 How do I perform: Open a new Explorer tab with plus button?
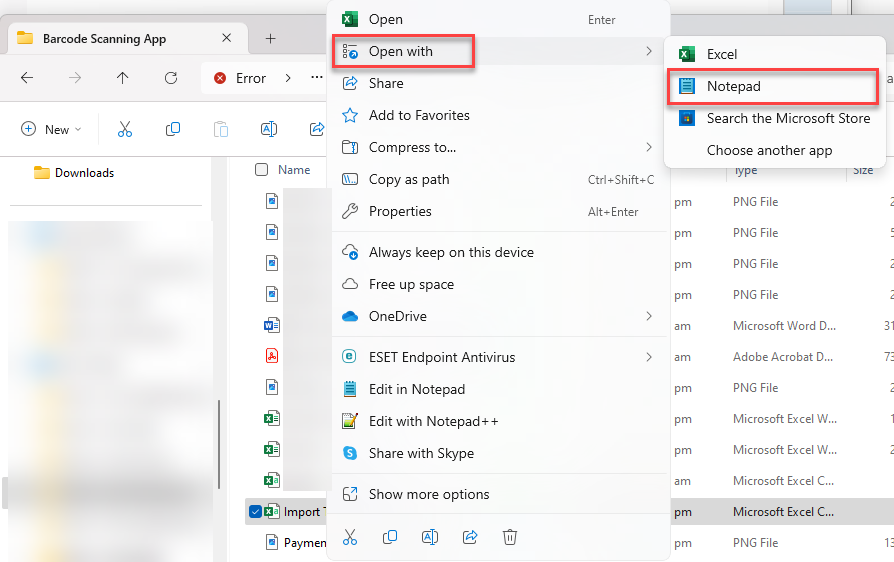[270, 39]
